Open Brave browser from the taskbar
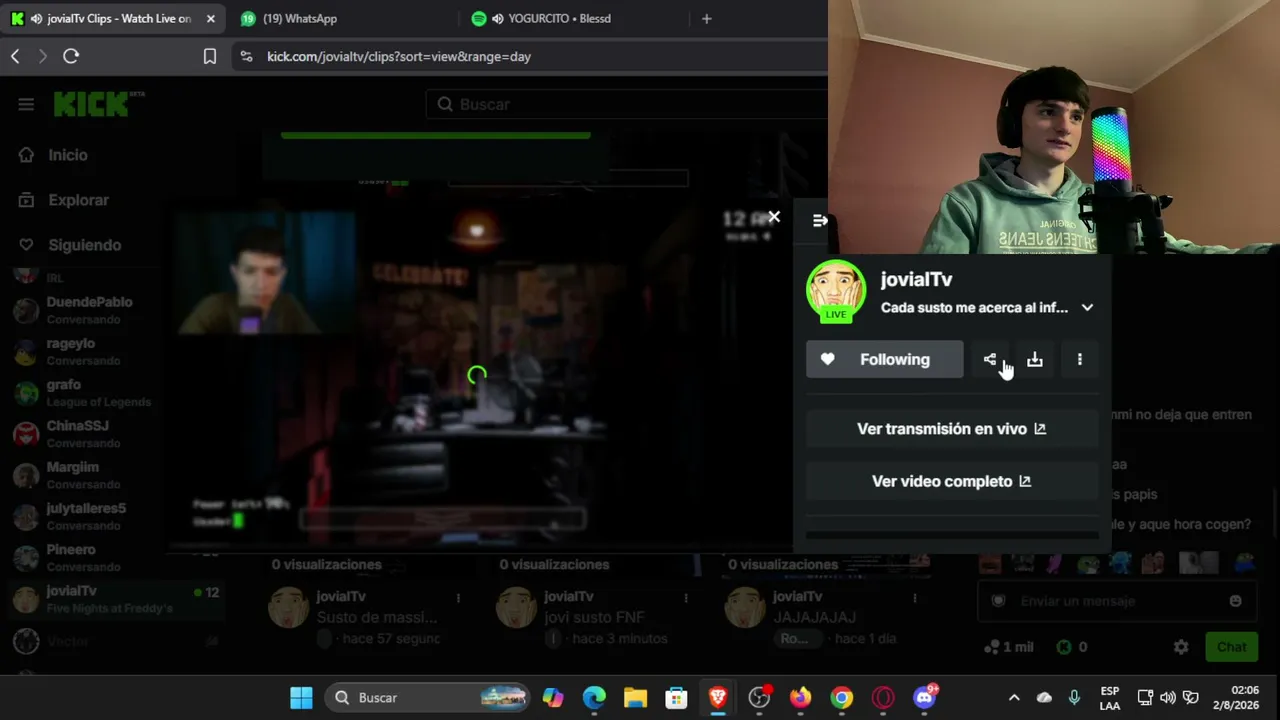This screenshot has height=720, width=1280. click(718, 698)
